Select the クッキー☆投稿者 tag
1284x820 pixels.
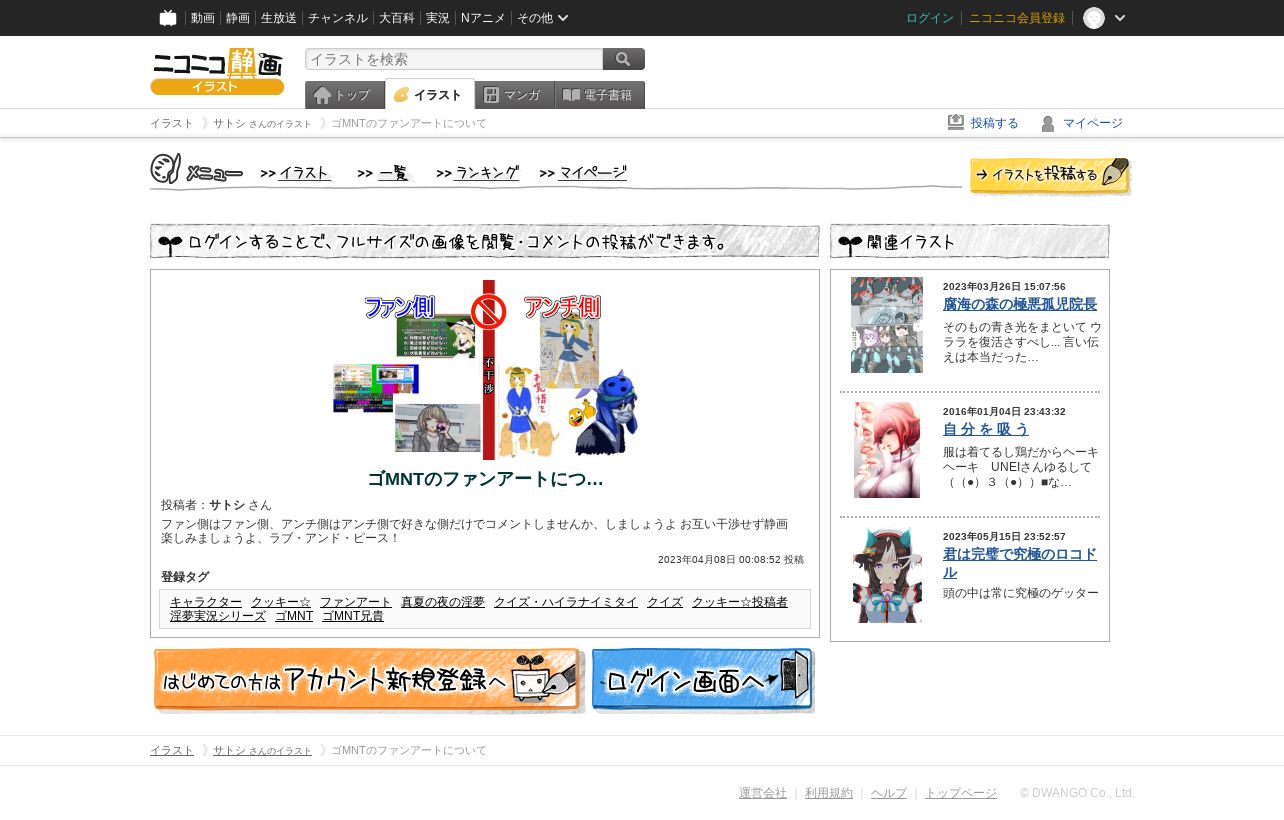click(740, 602)
